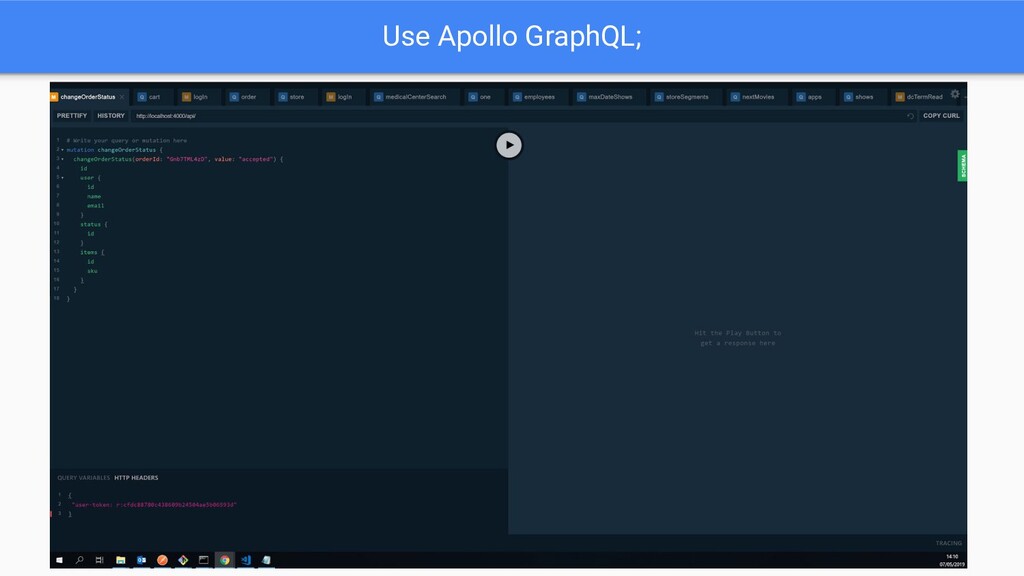Click the 'sku' field in items

tap(92, 271)
